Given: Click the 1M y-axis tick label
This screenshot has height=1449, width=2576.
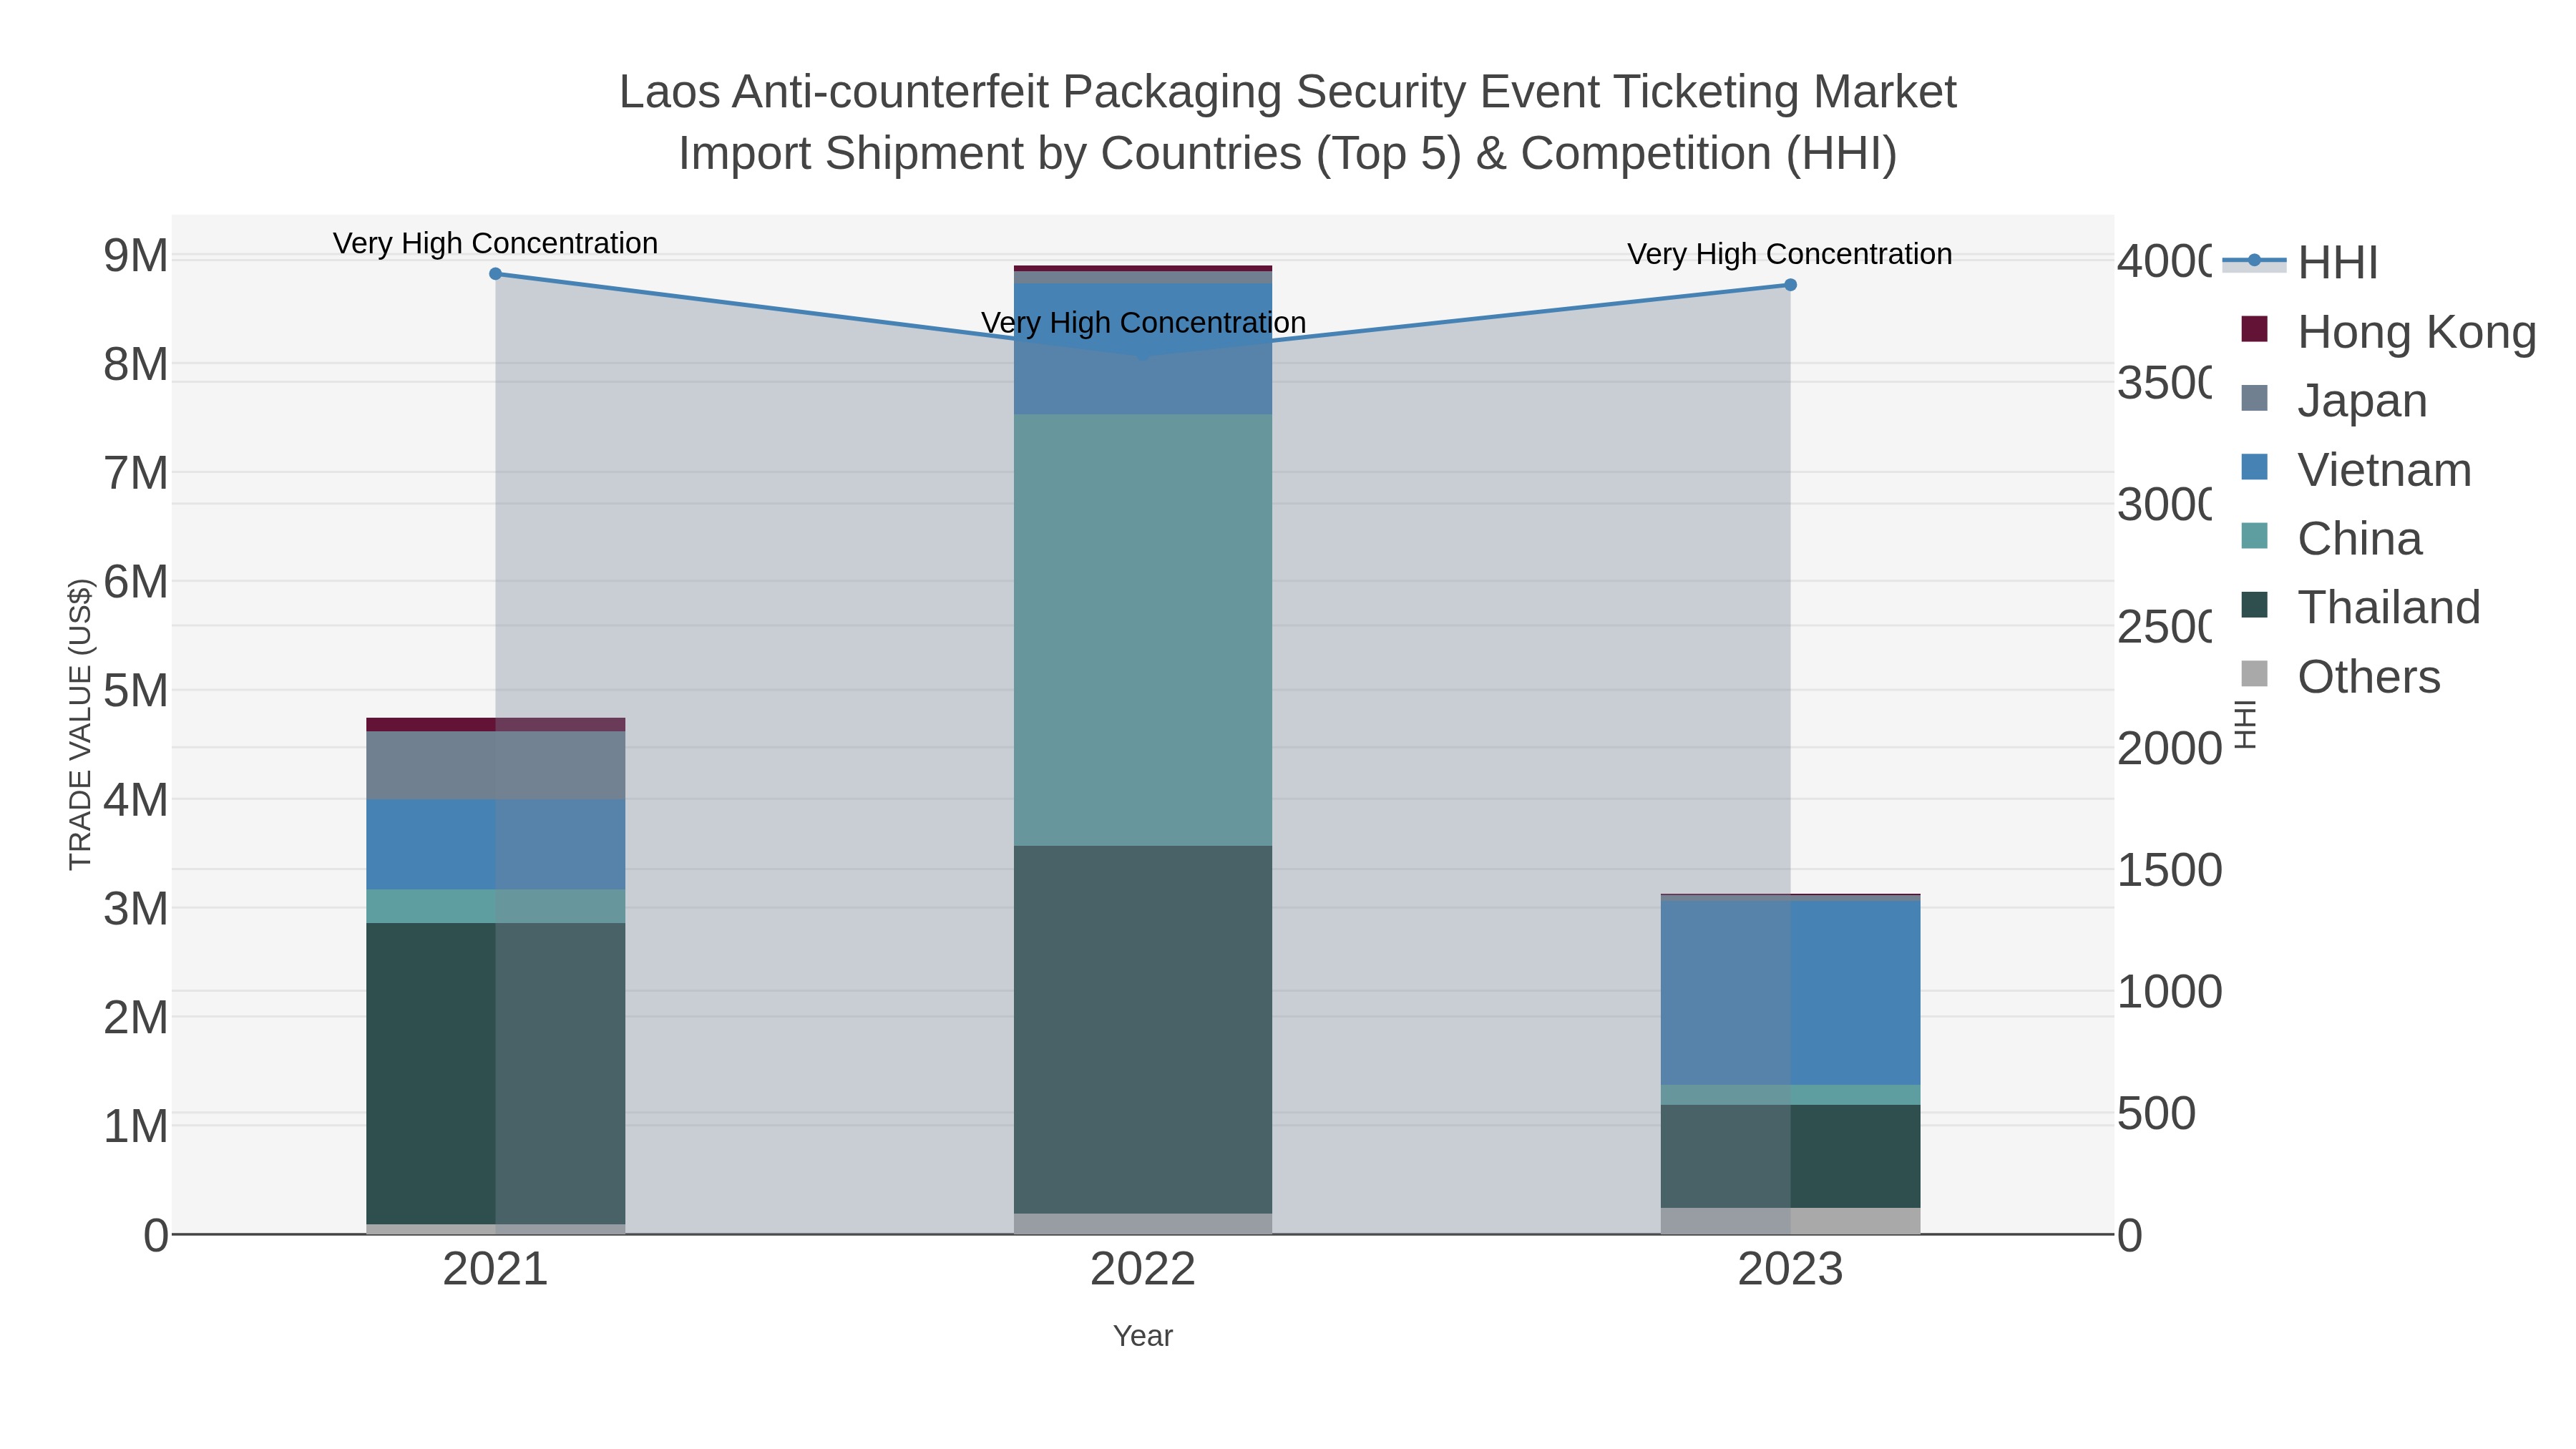Looking at the screenshot, I should (x=136, y=1126).
